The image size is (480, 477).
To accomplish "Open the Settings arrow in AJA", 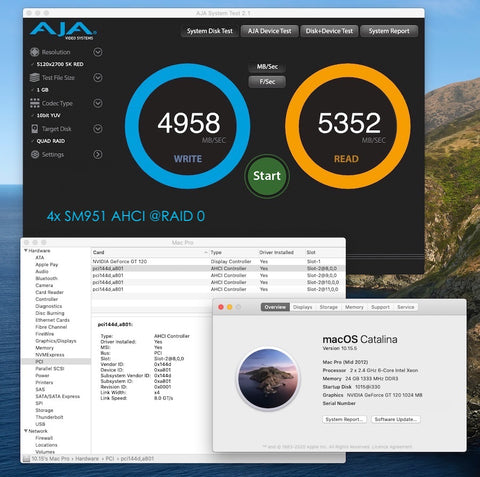I will pyautogui.click(x=98, y=154).
